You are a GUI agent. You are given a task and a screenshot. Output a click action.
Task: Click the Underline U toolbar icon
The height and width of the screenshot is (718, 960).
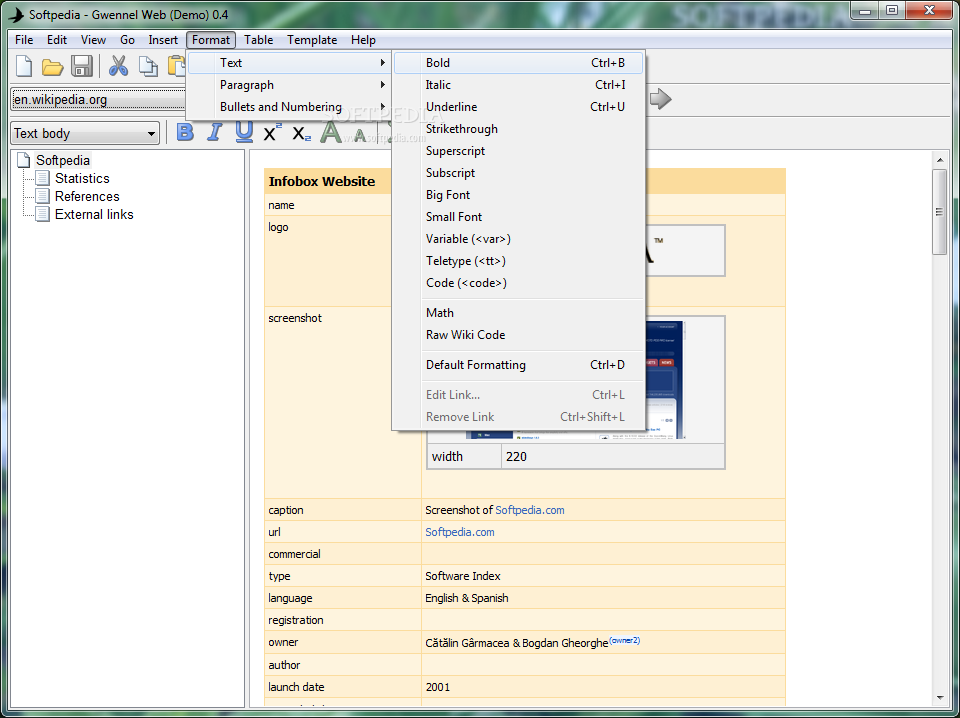pos(244,132)
